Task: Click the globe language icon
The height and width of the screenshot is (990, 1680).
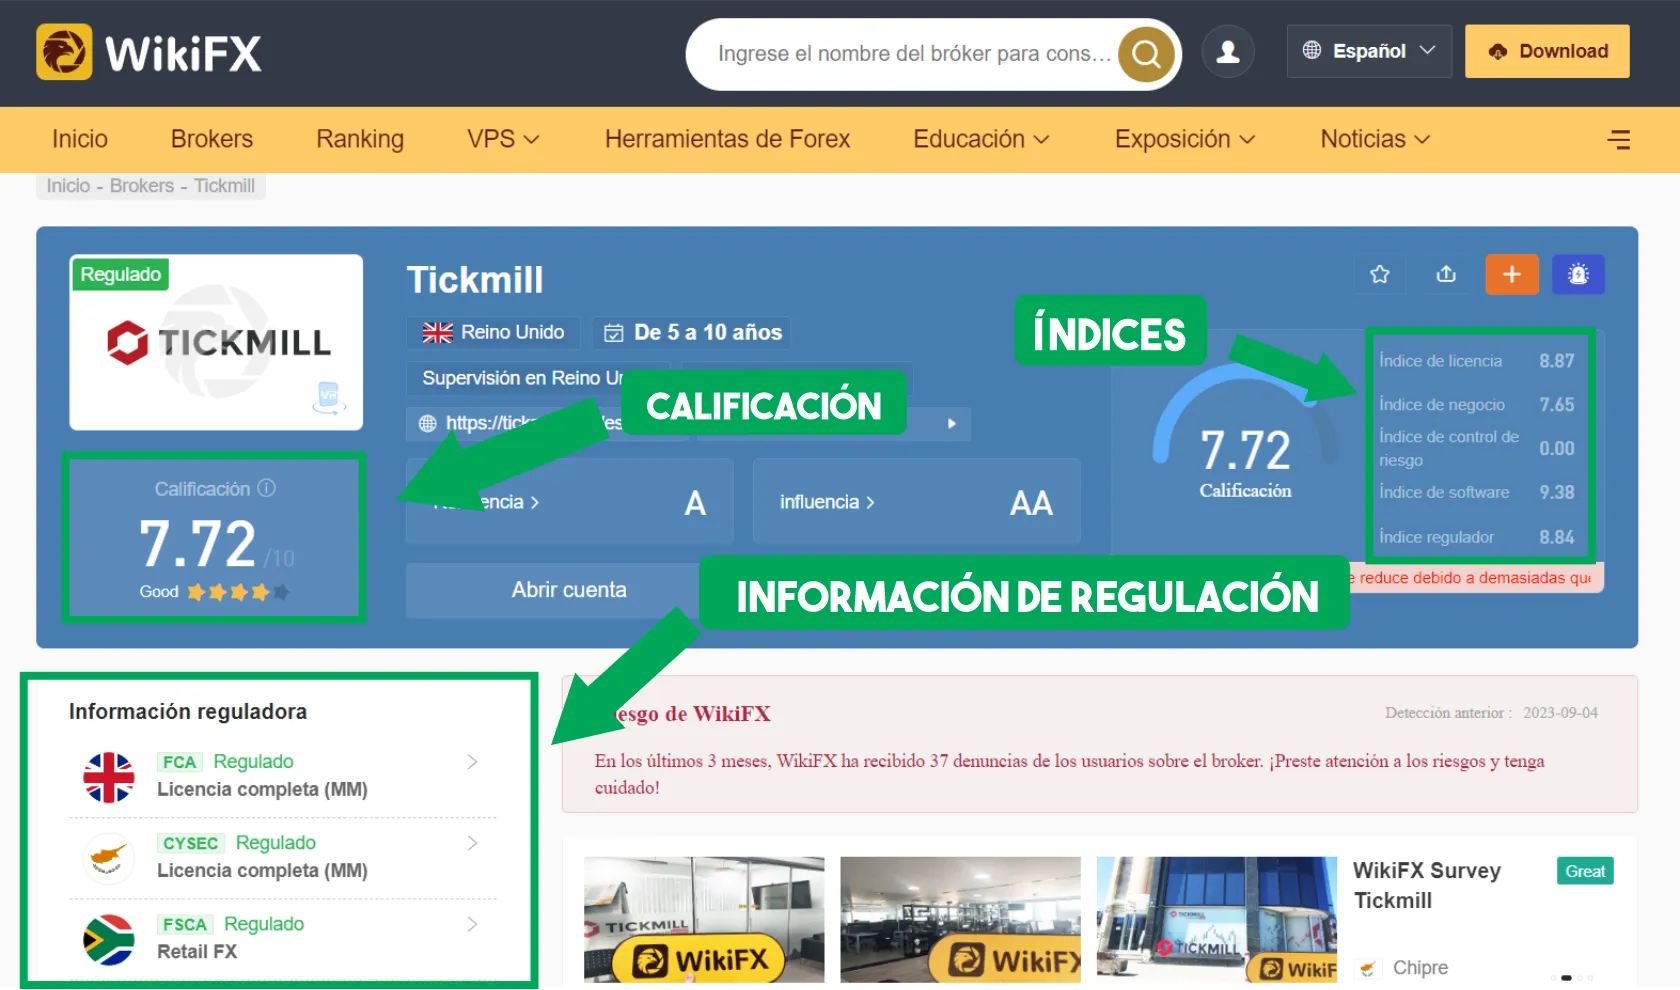Action: pyautogui.click(x=1312, y=50)
